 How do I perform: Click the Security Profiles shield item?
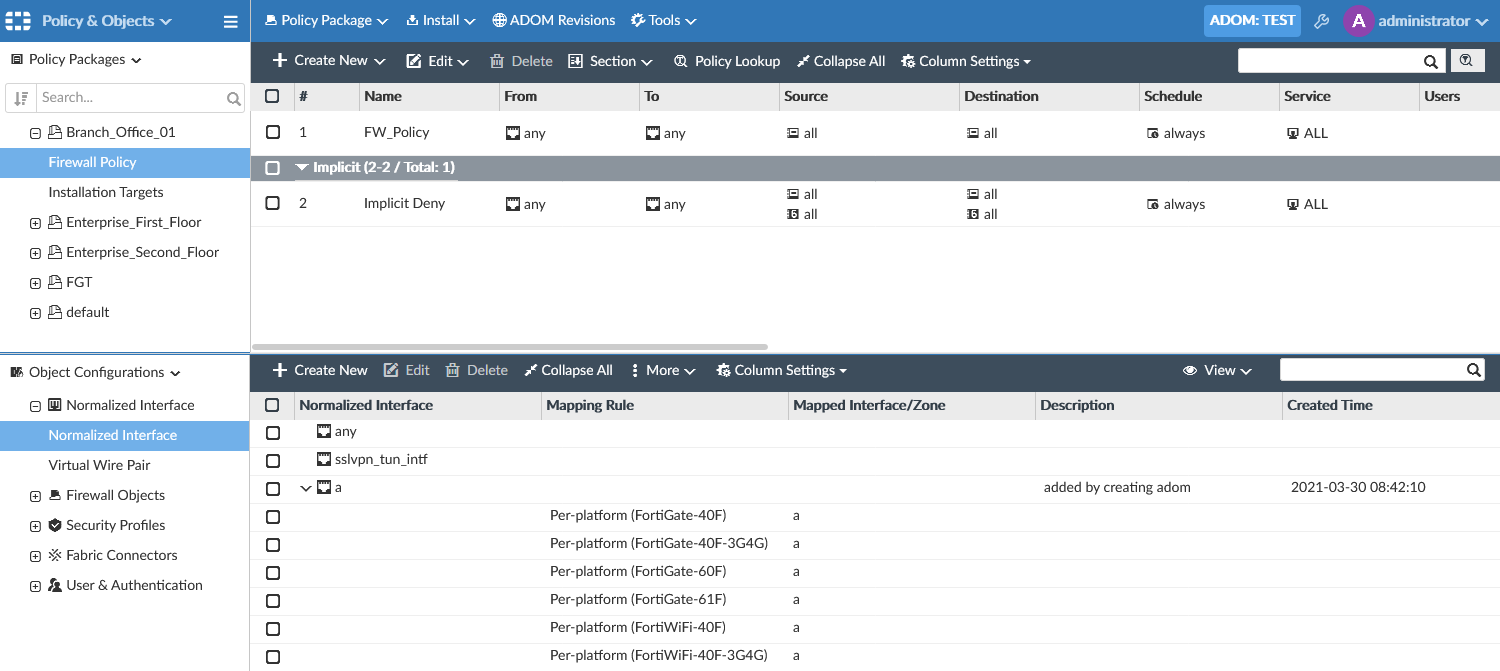point(107,525)
